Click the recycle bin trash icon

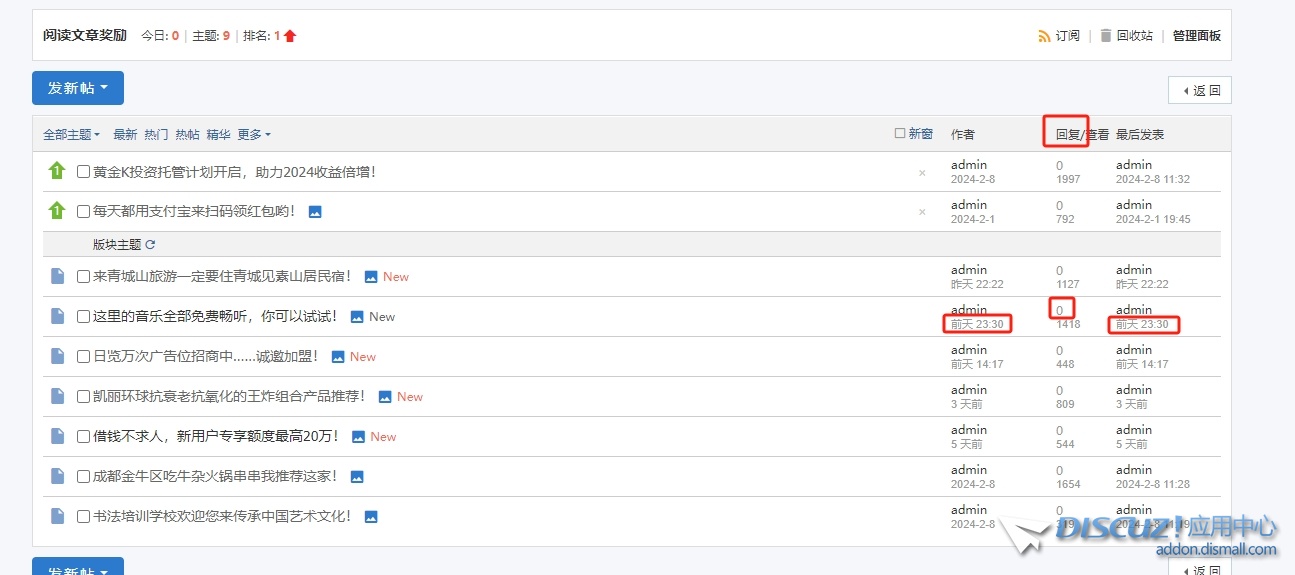click(1105, 36)
